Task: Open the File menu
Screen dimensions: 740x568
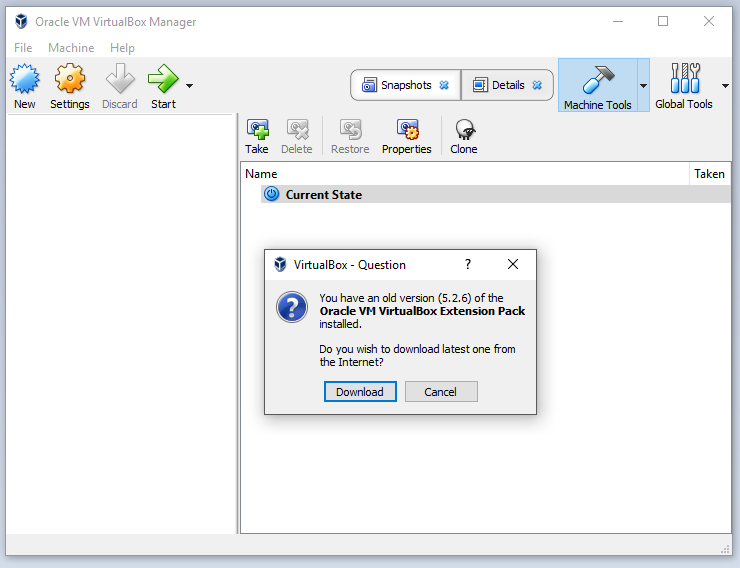Action: pos(23,48)
